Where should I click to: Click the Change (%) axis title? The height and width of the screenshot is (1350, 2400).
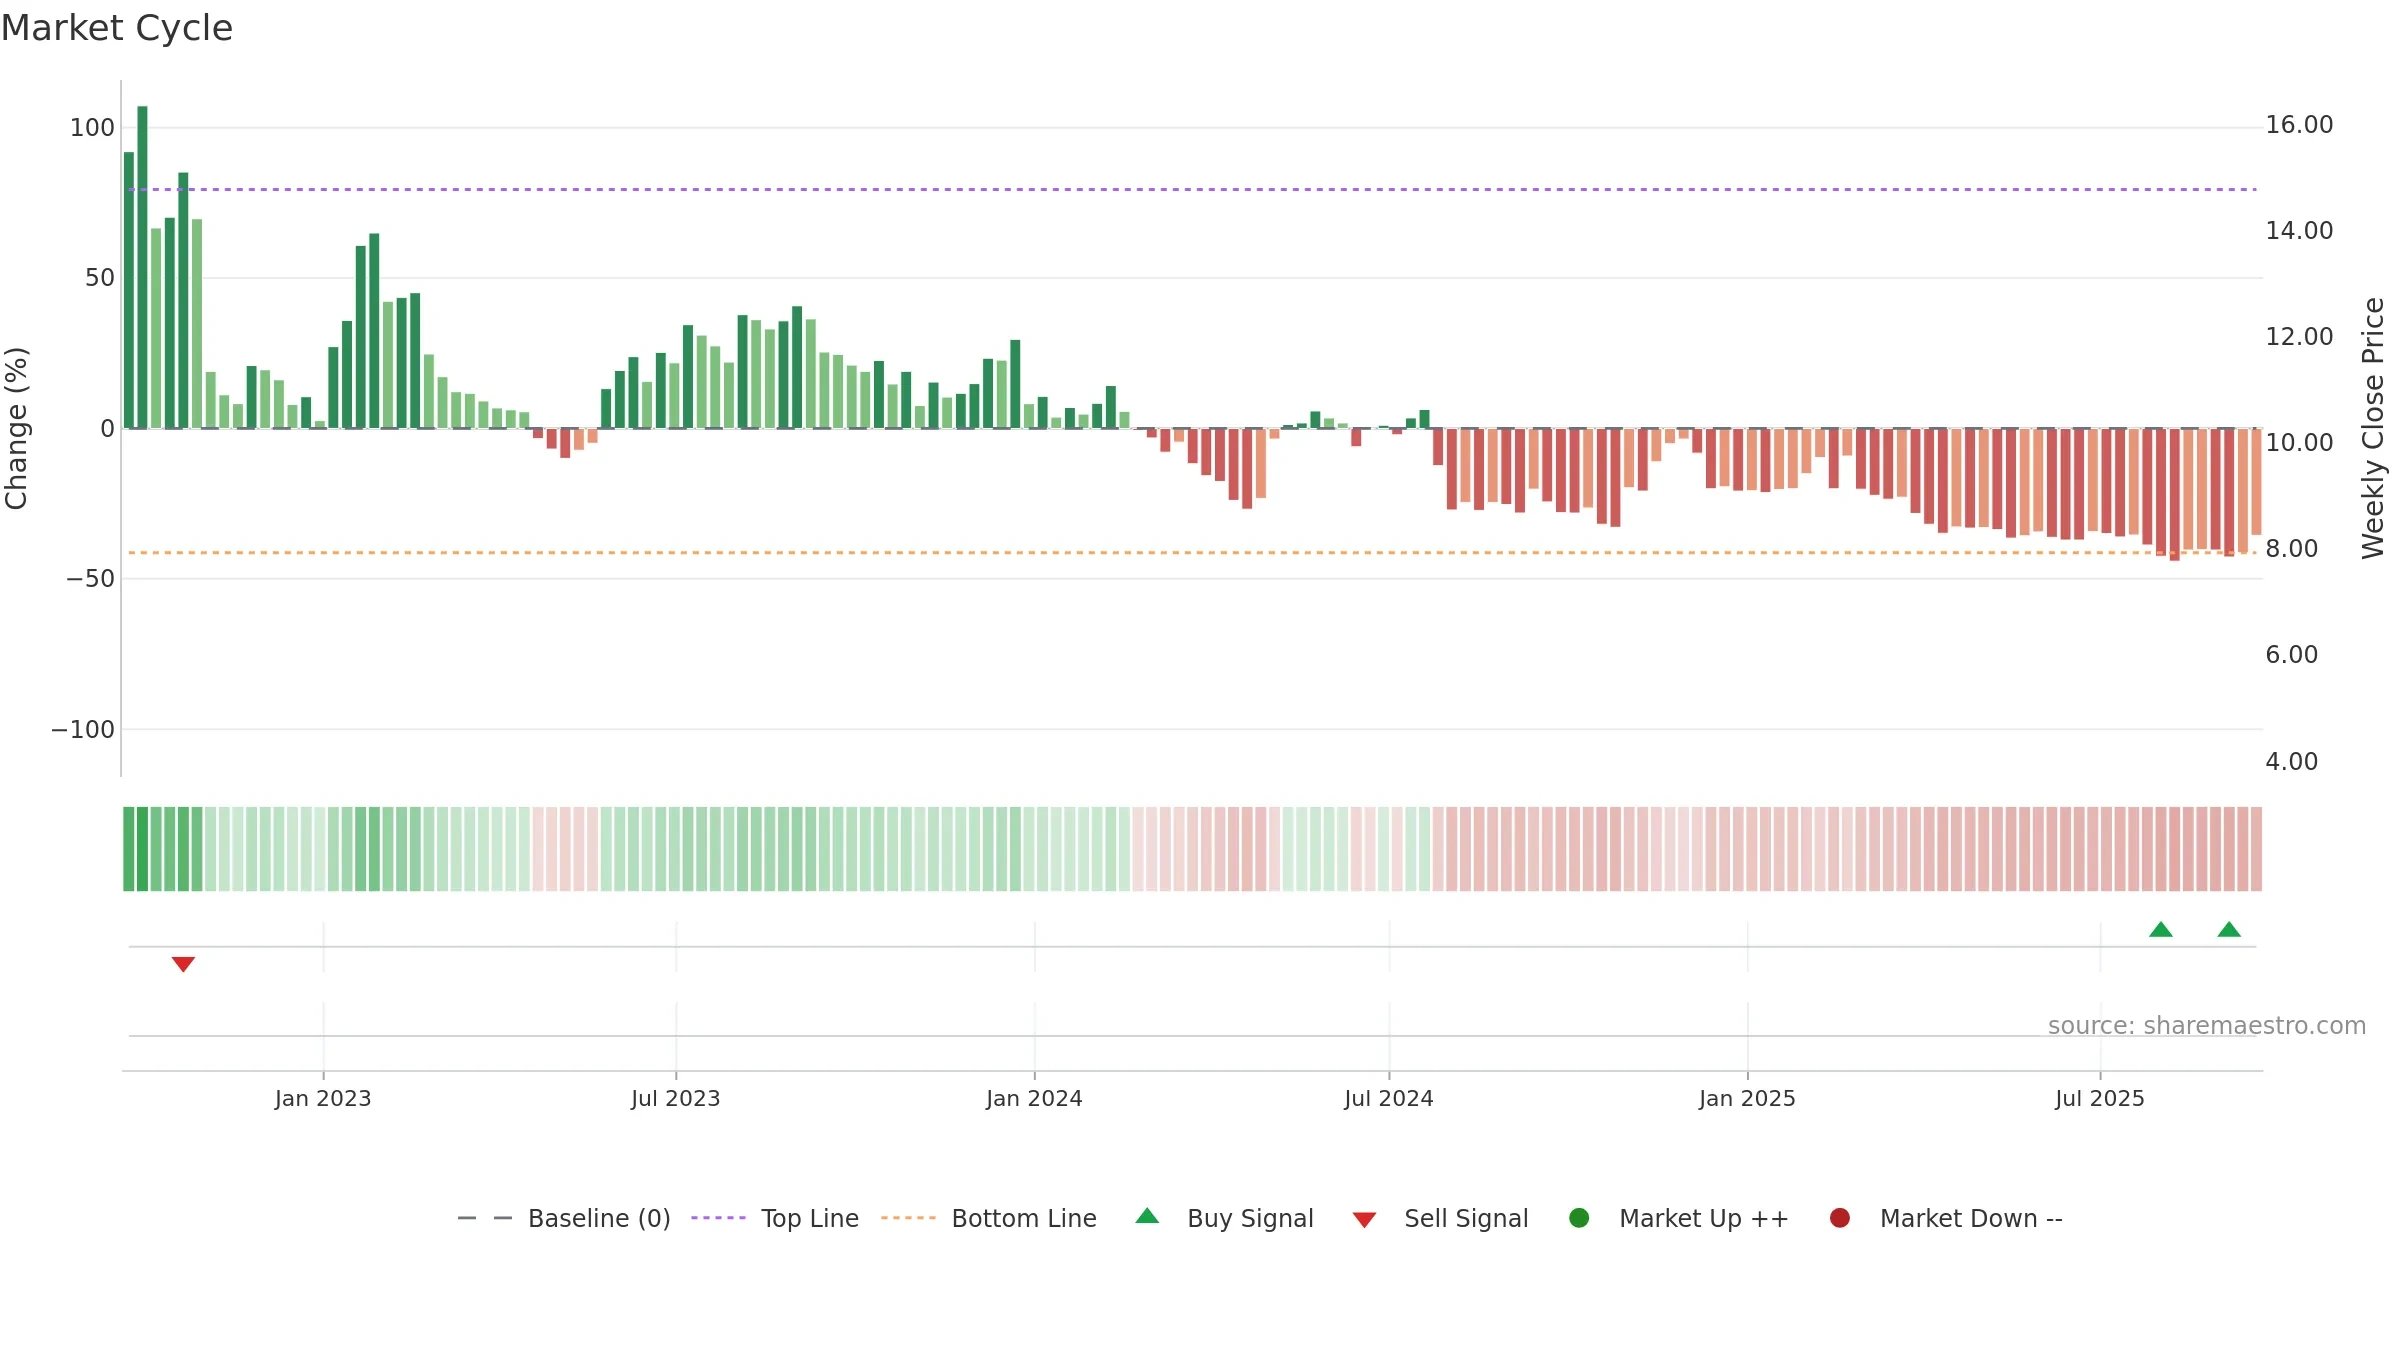pyautogui.click(x=16, y=428)
